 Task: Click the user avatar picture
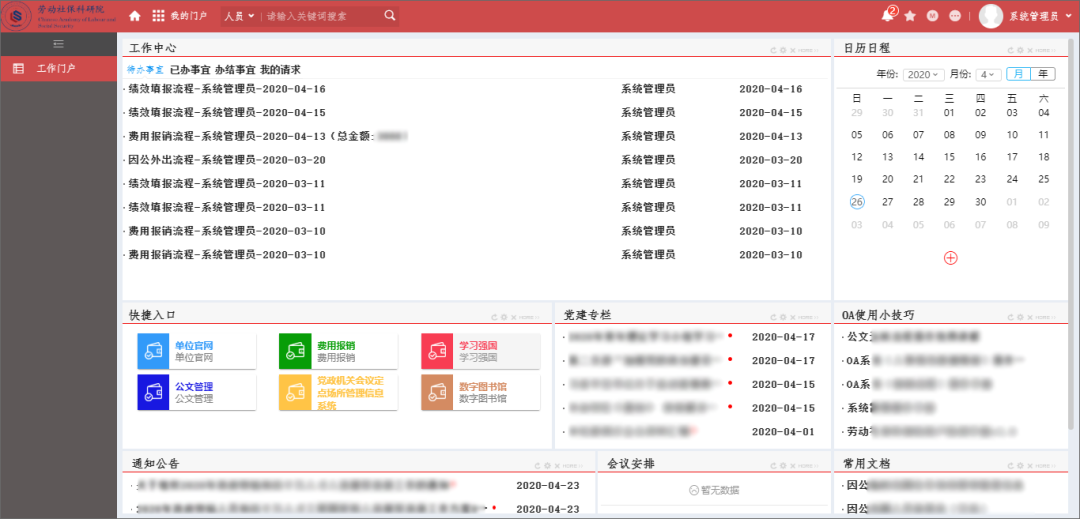coord(990,16)
